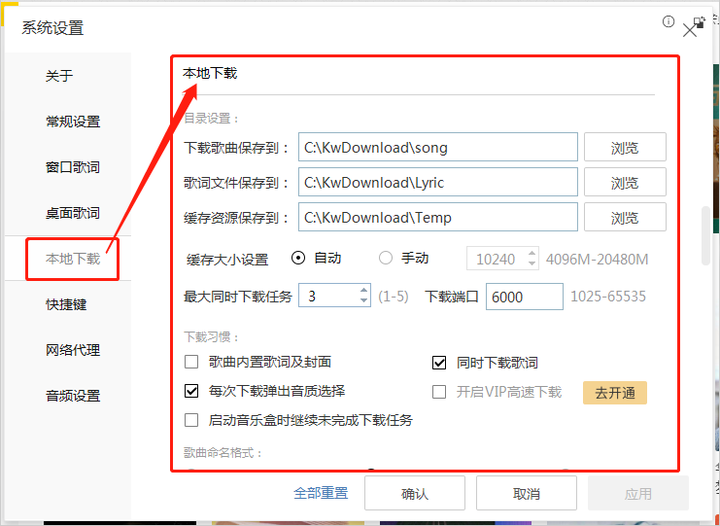The height and width of the screenshot is (526, 720).
Task: Go to 网络代理 settings
Action: 73,350
